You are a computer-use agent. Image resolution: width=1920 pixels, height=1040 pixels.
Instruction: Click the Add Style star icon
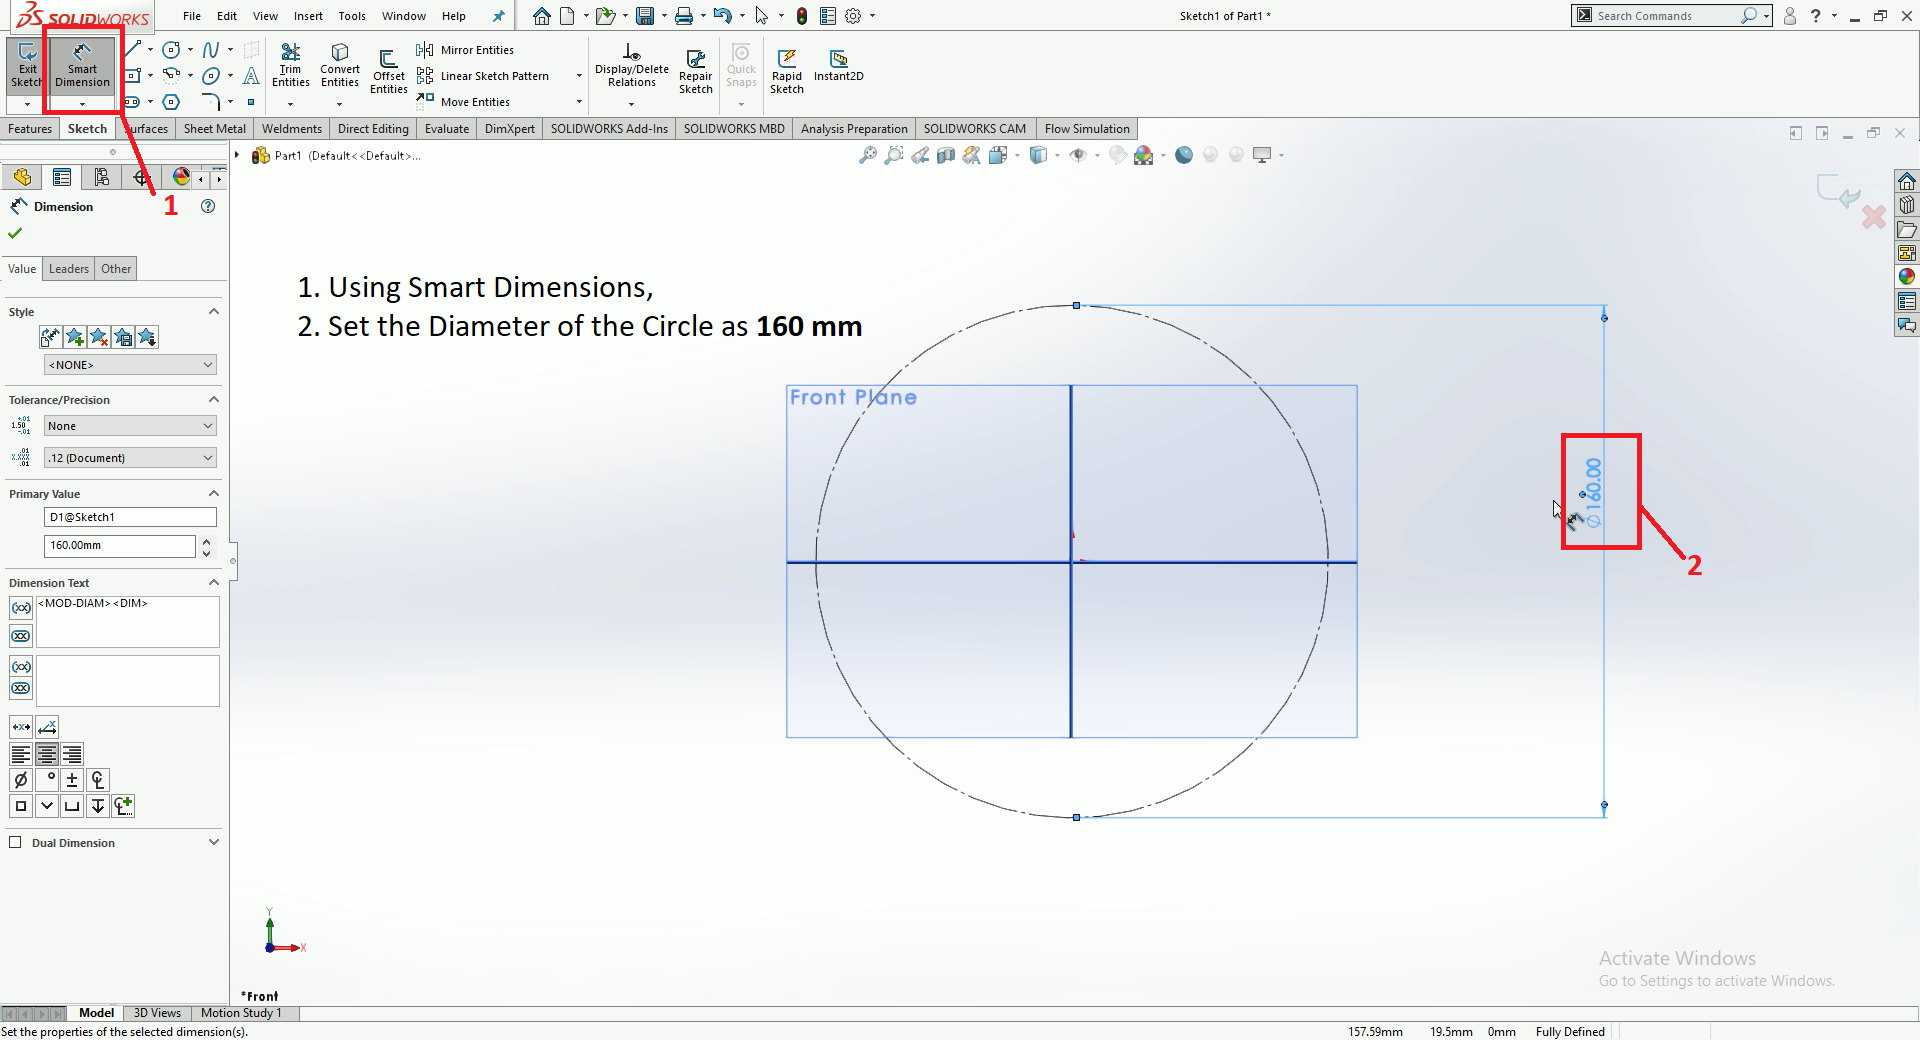[x=75, y=337]
